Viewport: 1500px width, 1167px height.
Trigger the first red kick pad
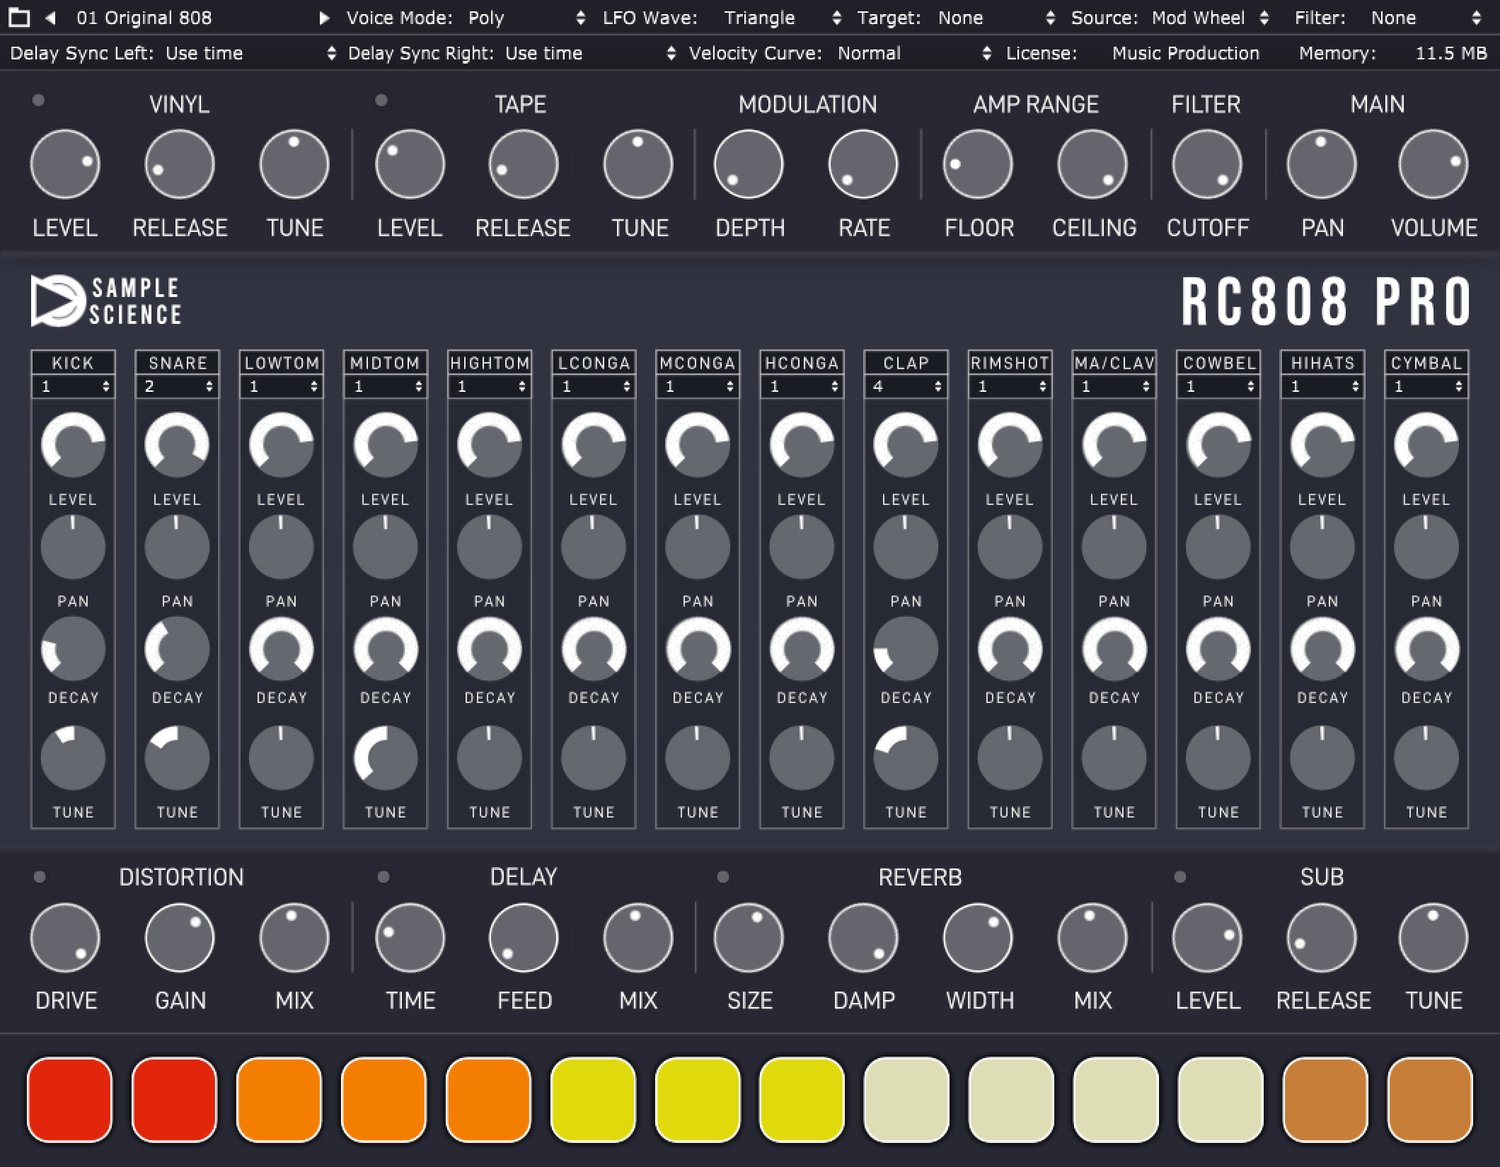point(69,1099)
